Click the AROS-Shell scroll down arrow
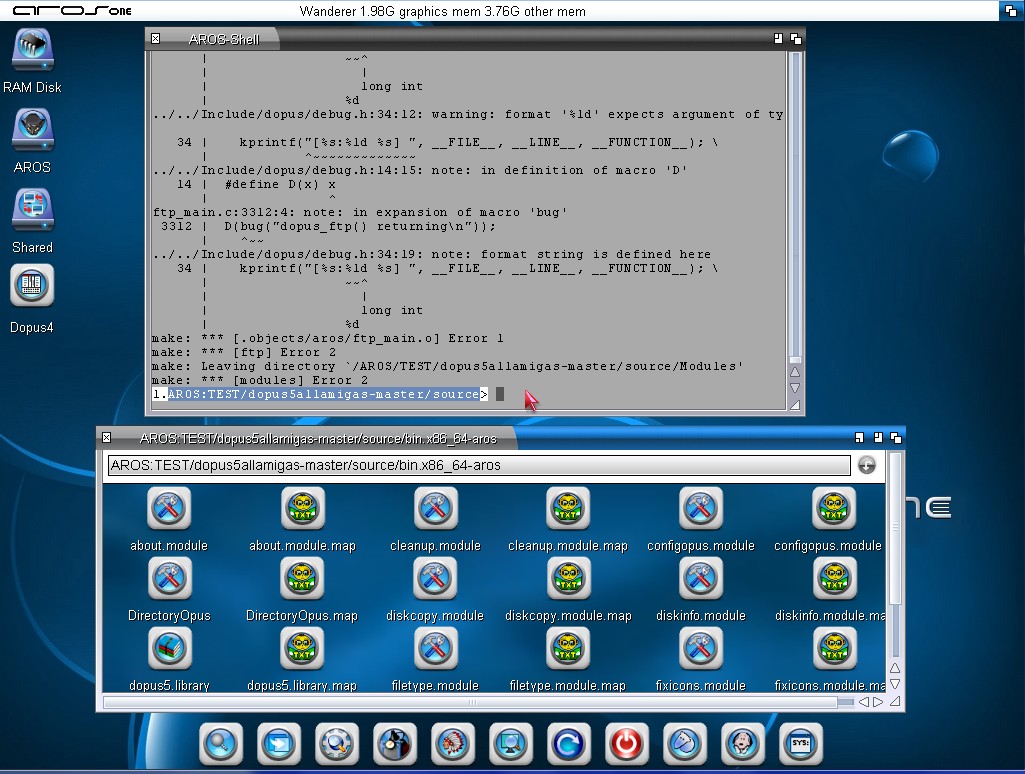This screenshot has width=1025, height=774. (x=795, y=388)
